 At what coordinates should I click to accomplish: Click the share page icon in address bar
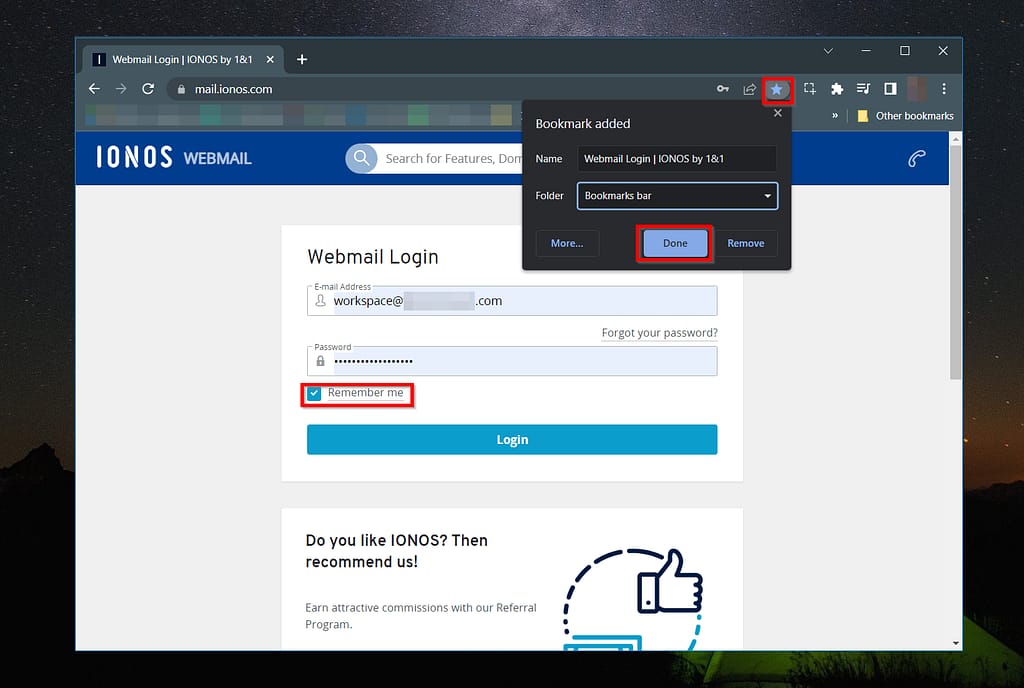click(750, 89)
